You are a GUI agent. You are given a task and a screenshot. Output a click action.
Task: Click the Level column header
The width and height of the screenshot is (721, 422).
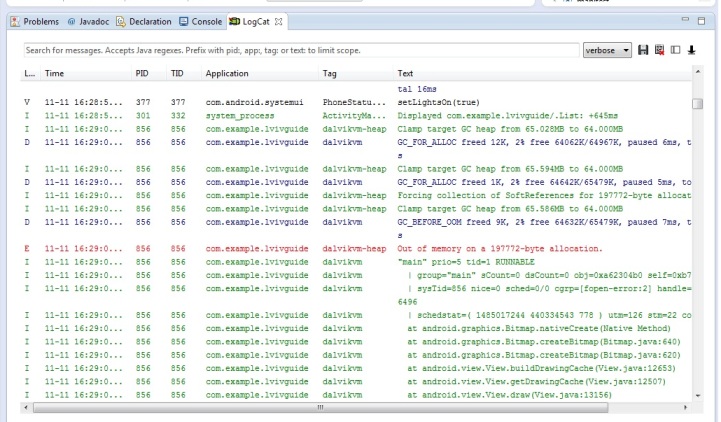pos(30,74)
